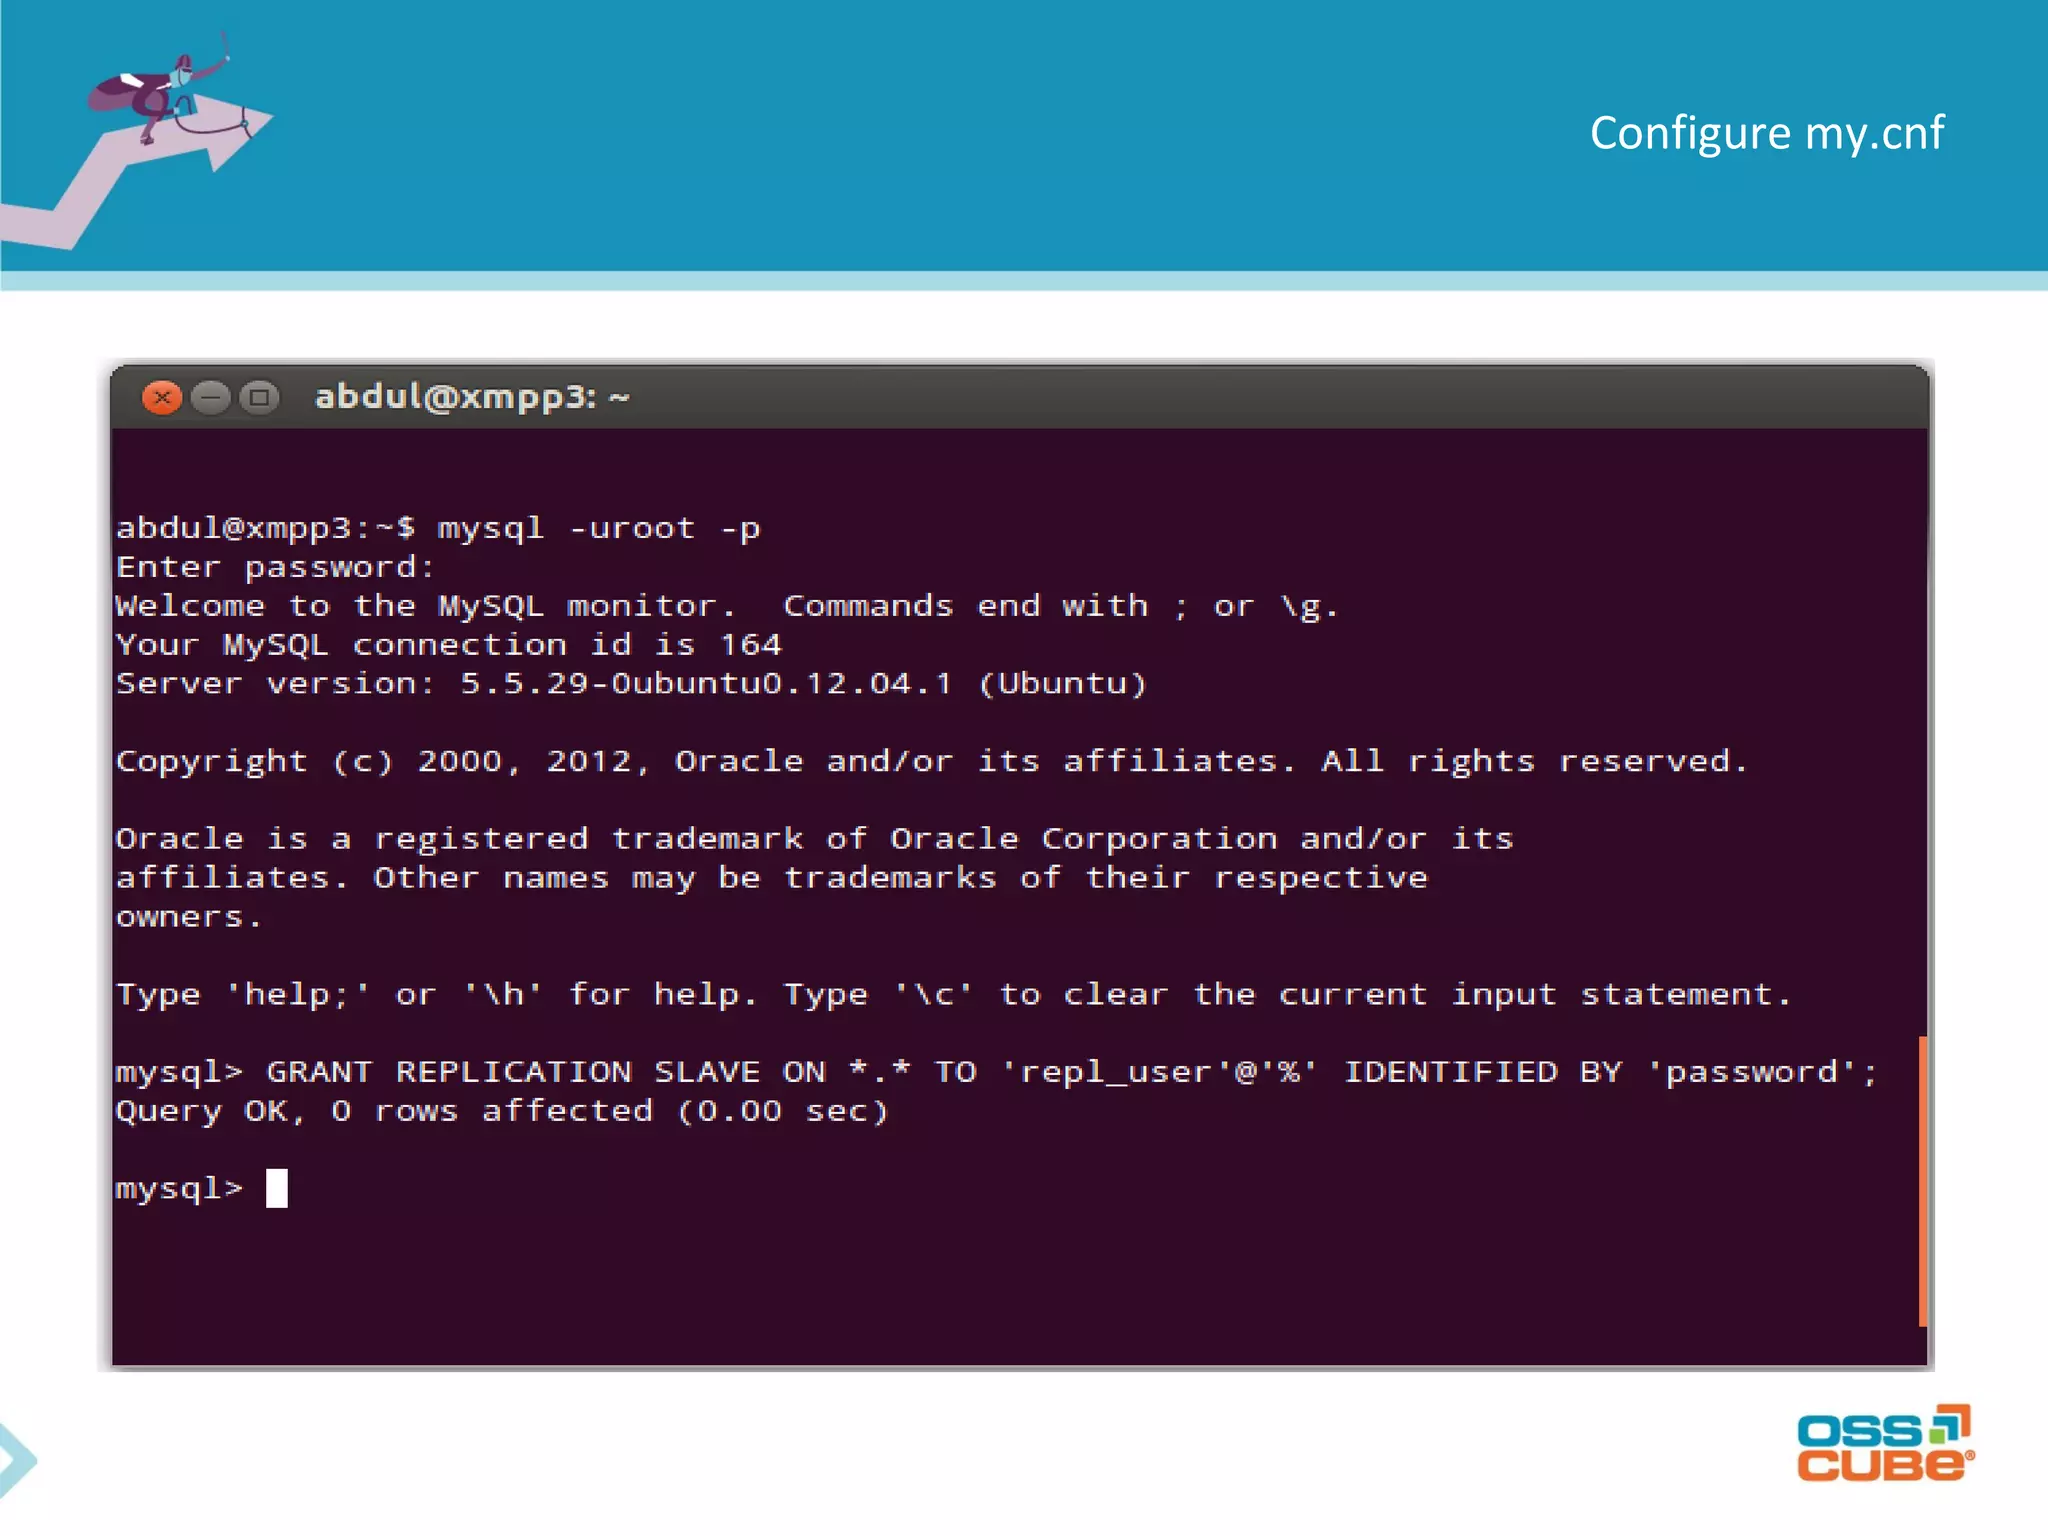
Task: Click the "Type 'help;' or '\h'" line
Action: click(x=953, y=995)
